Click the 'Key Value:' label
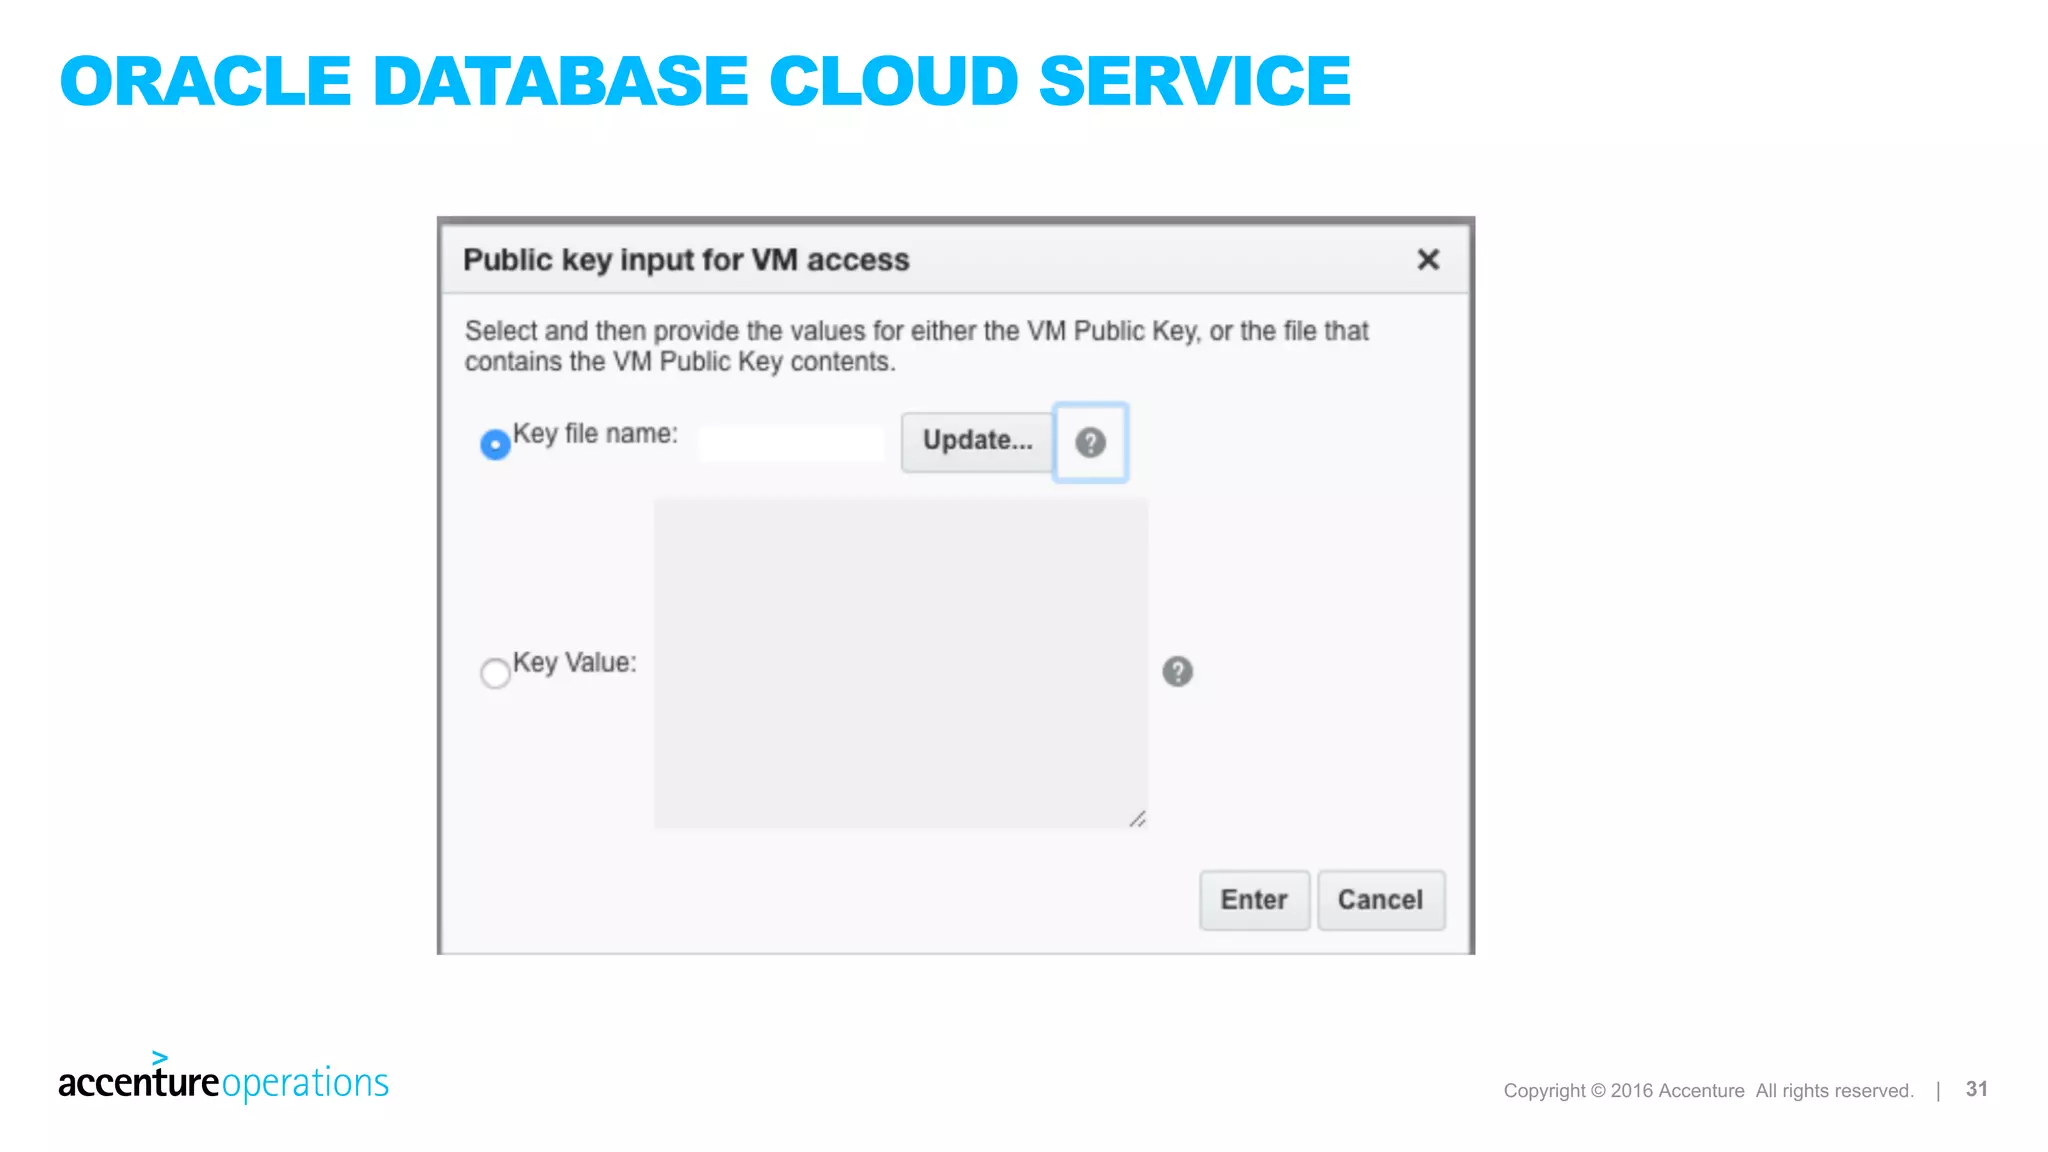 pyautogui.click(x=575, y=663)
